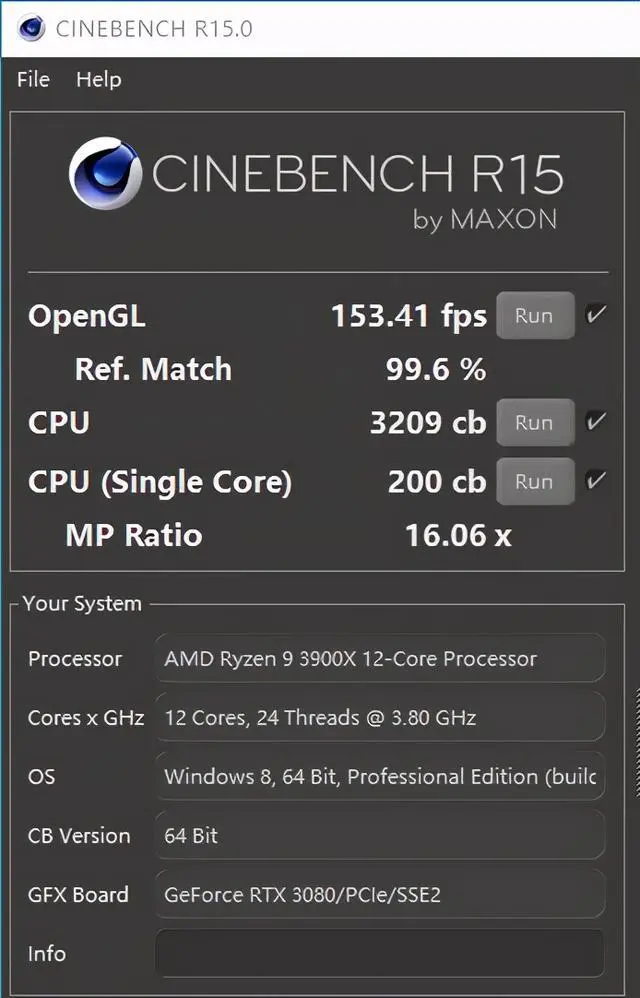640x998 pixels.
Task: Click the 153.41 fps OpenGL score
Action: [409, 316]
